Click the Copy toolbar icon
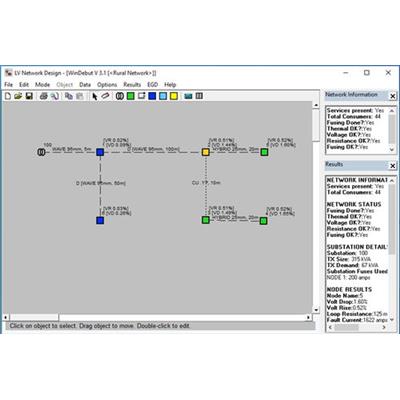 pos(69,96)
